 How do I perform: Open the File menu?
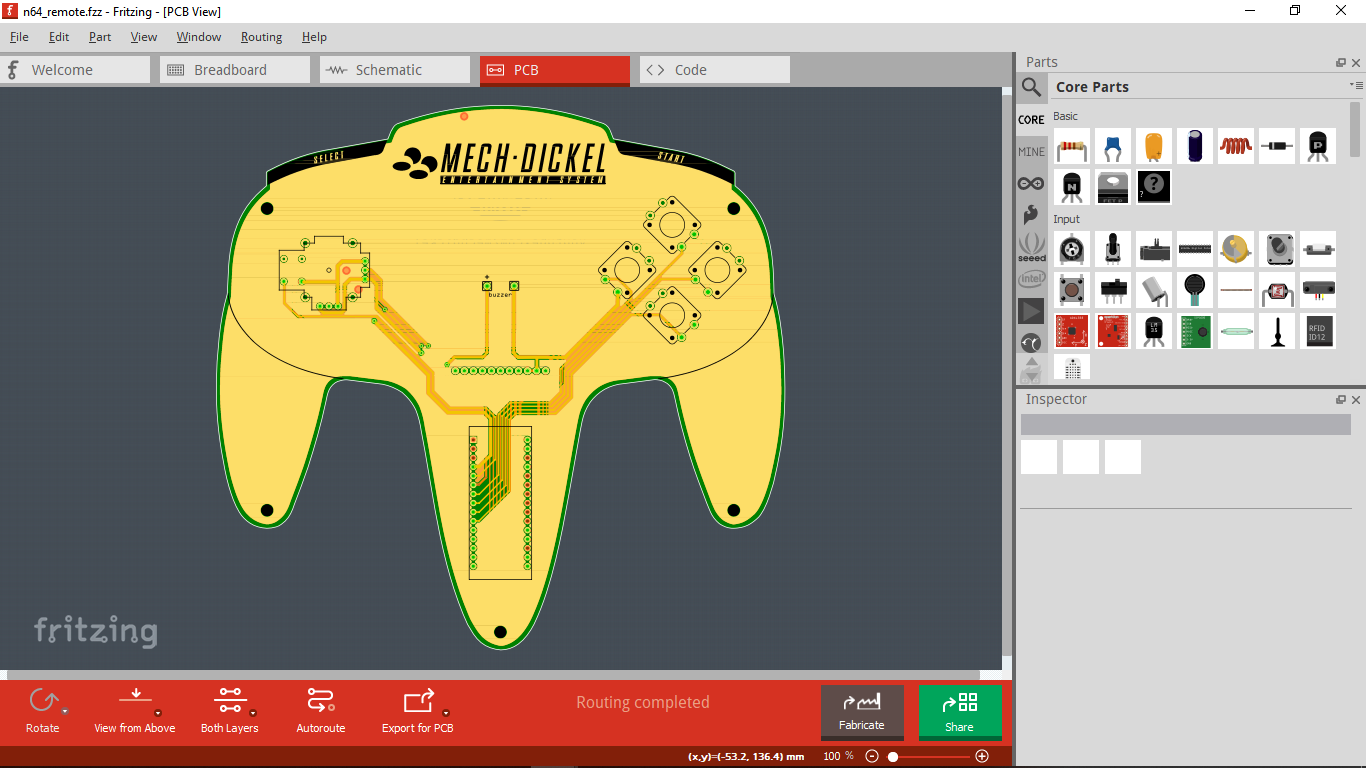[x=19, y=37]
